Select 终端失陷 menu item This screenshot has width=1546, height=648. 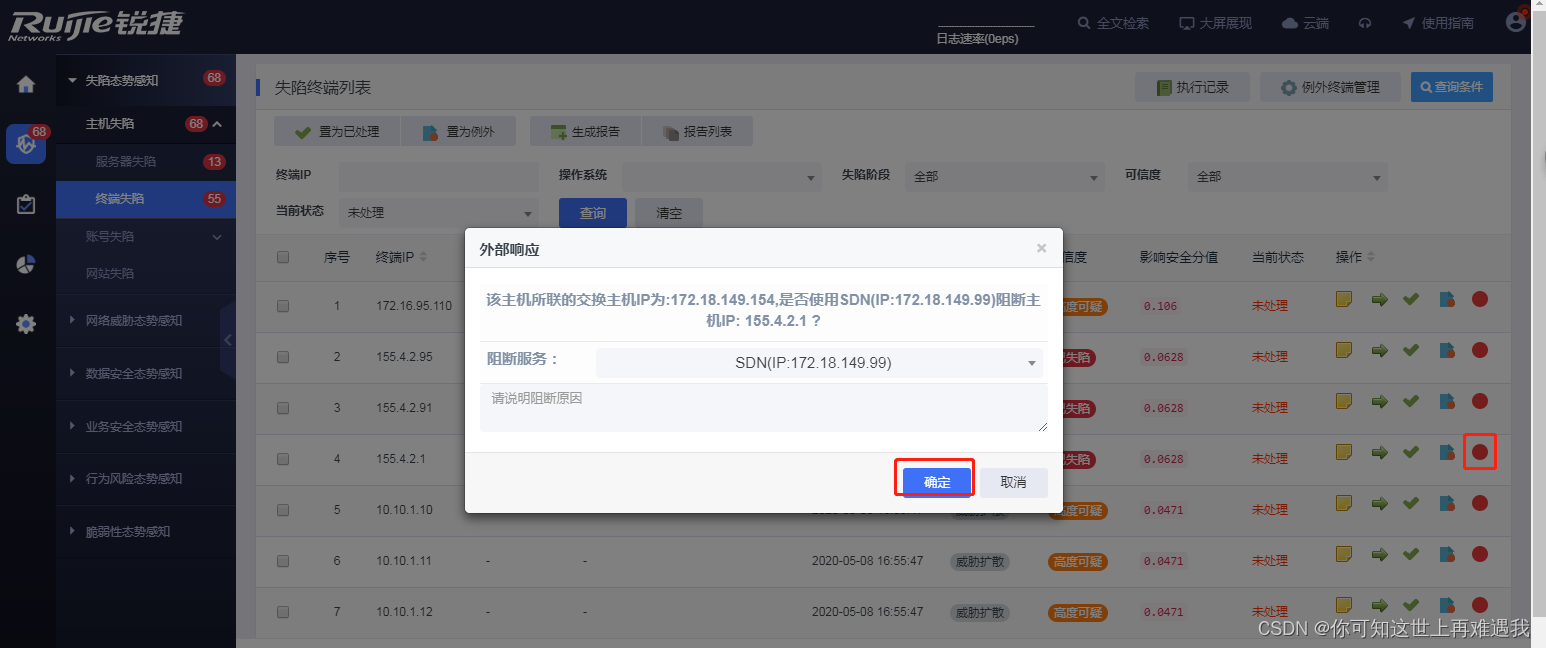[x=146, y=199]
